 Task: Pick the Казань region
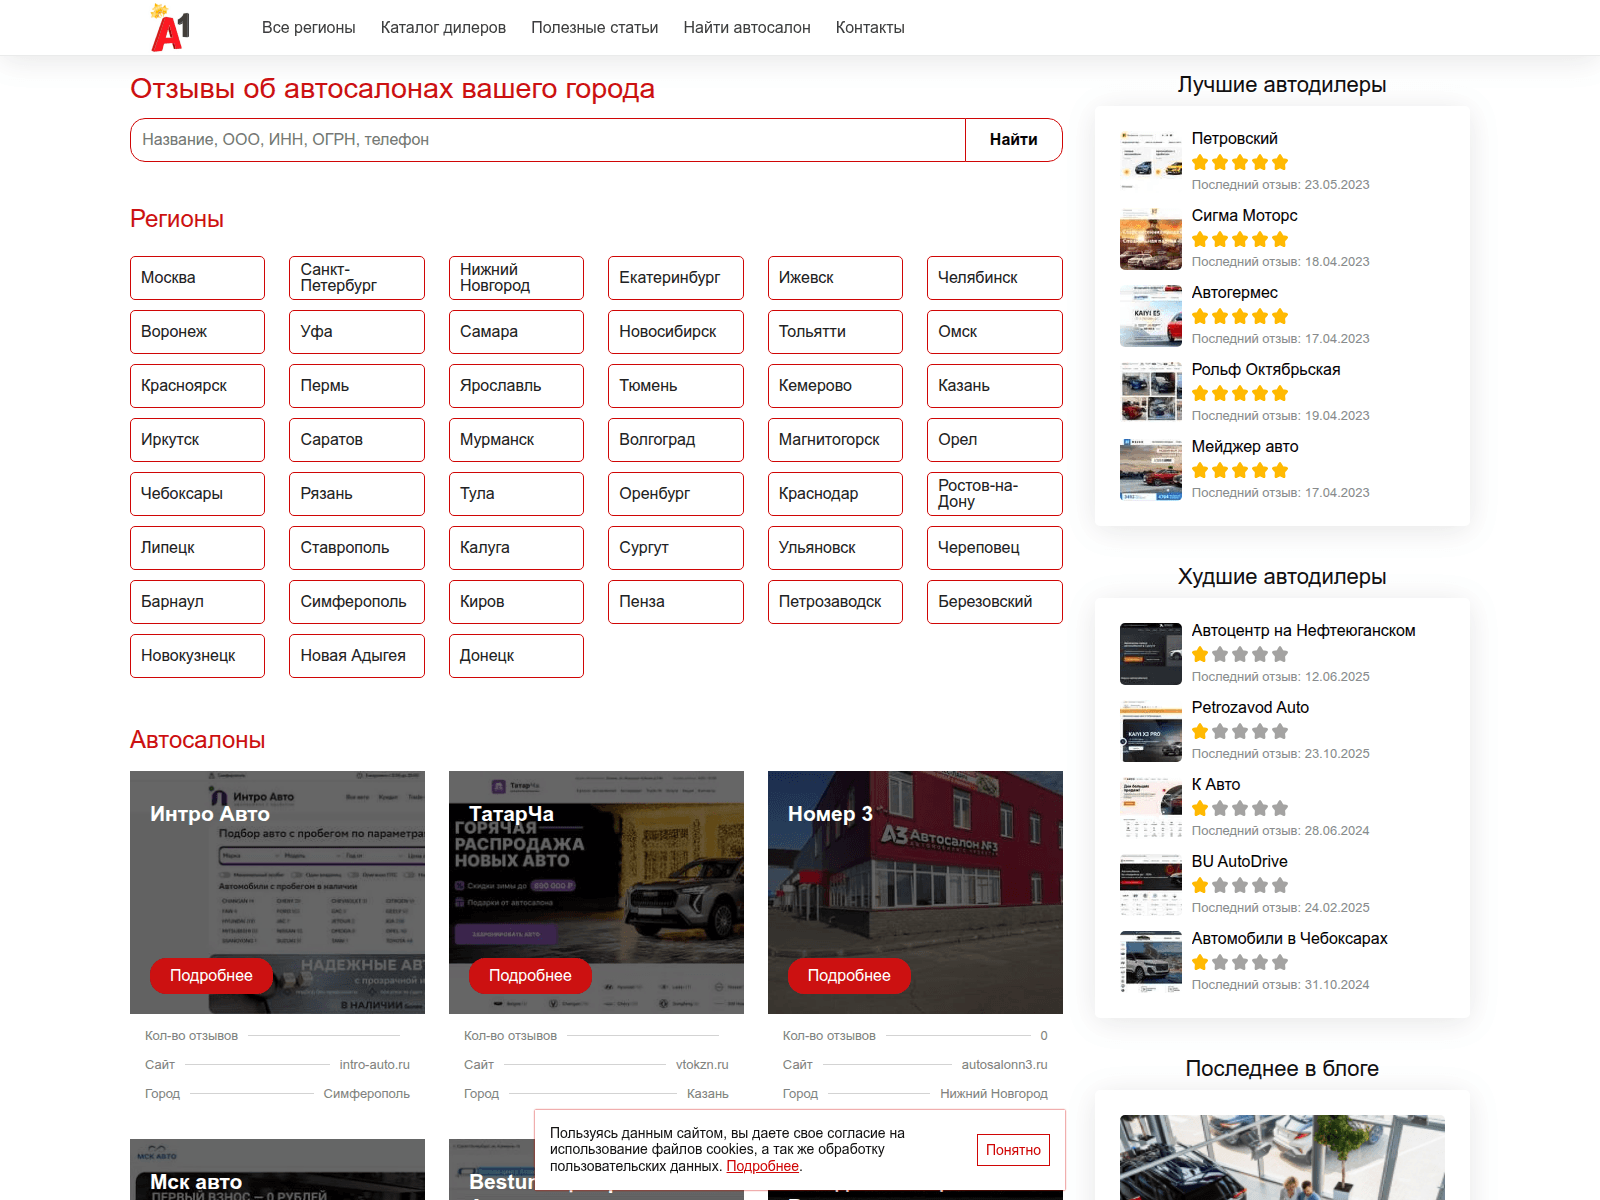click(995, 386)
